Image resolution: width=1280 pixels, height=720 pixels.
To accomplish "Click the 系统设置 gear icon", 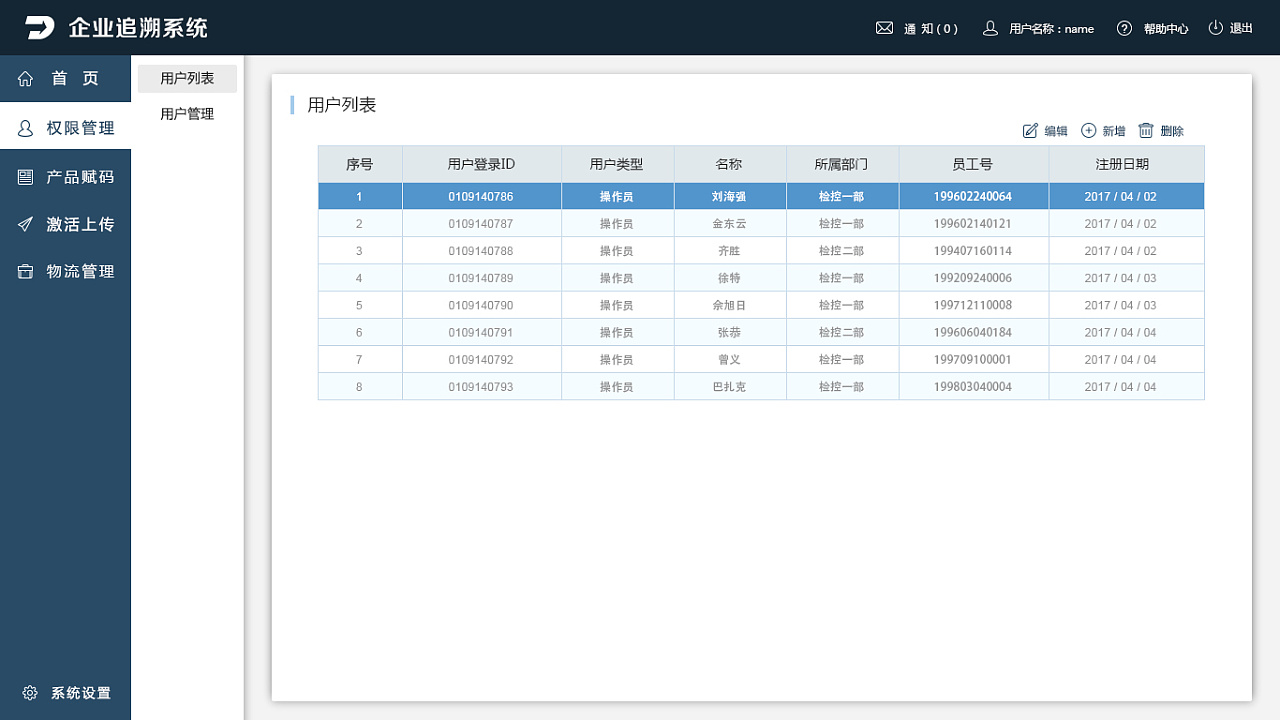I will point(29,692).
